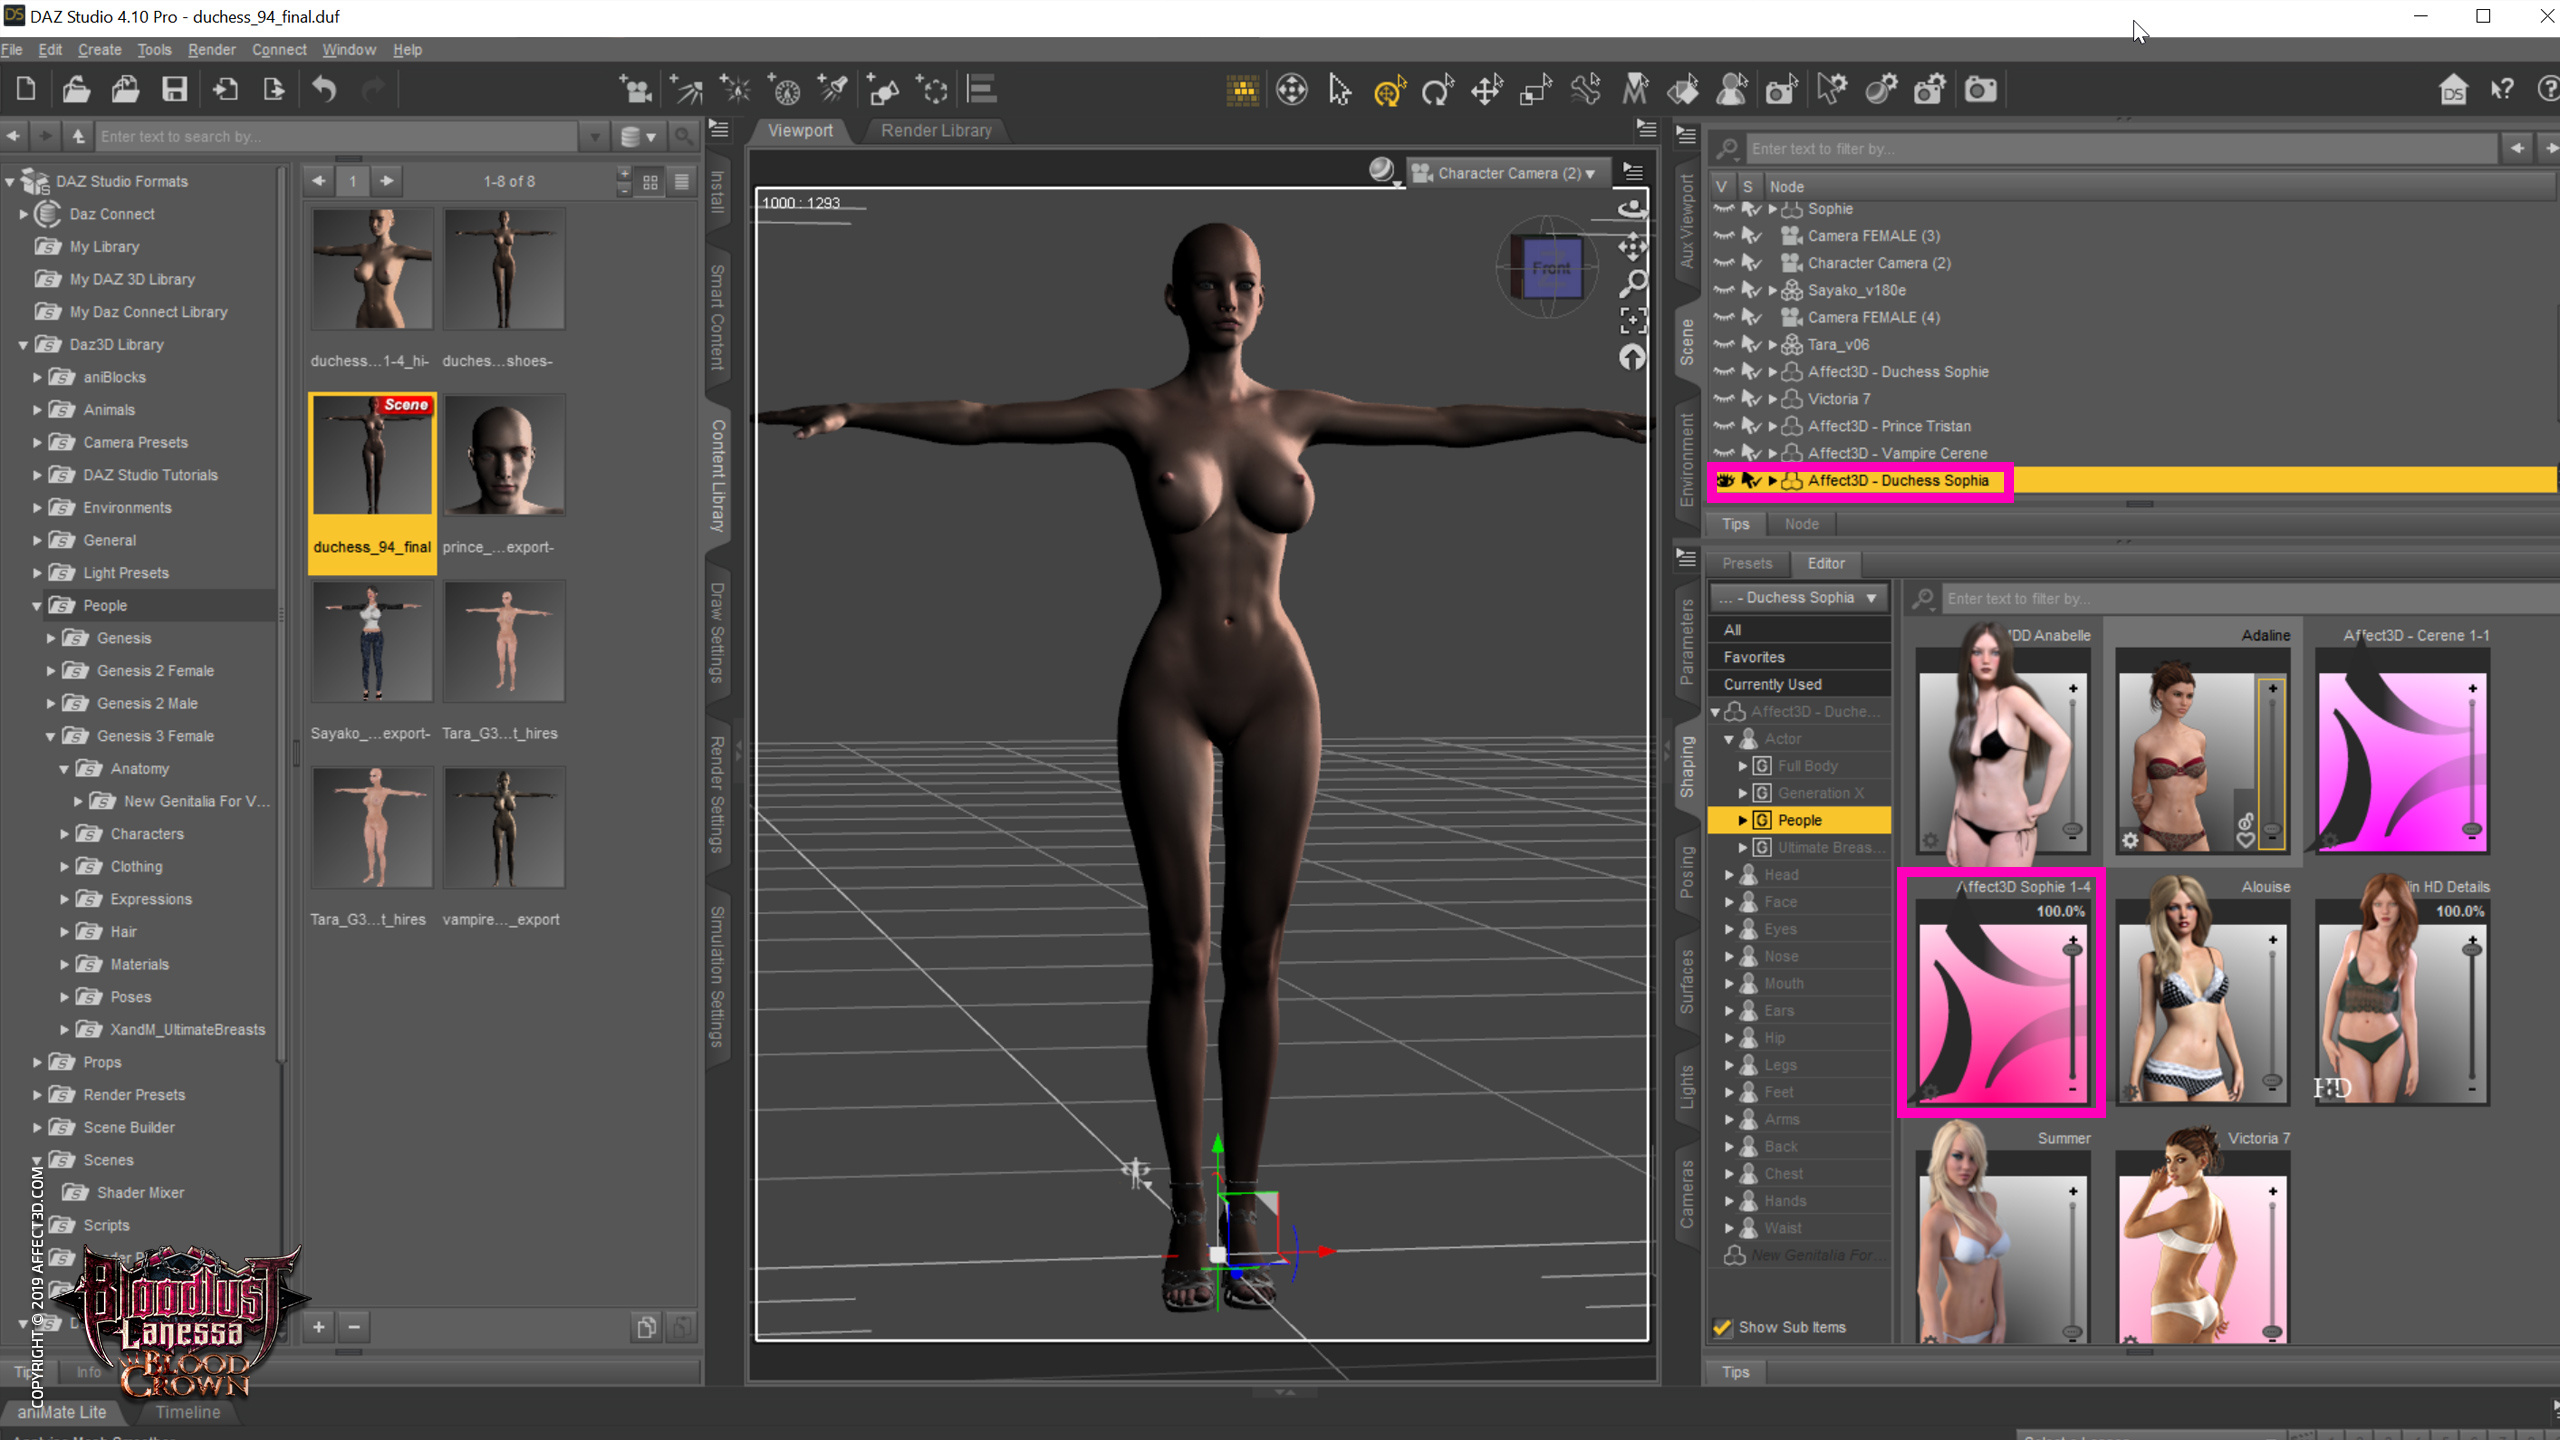The height and width of the screenshot is (1440, 2560).
Task: Switch to the Render Library tab
Action: pos(936,131)
